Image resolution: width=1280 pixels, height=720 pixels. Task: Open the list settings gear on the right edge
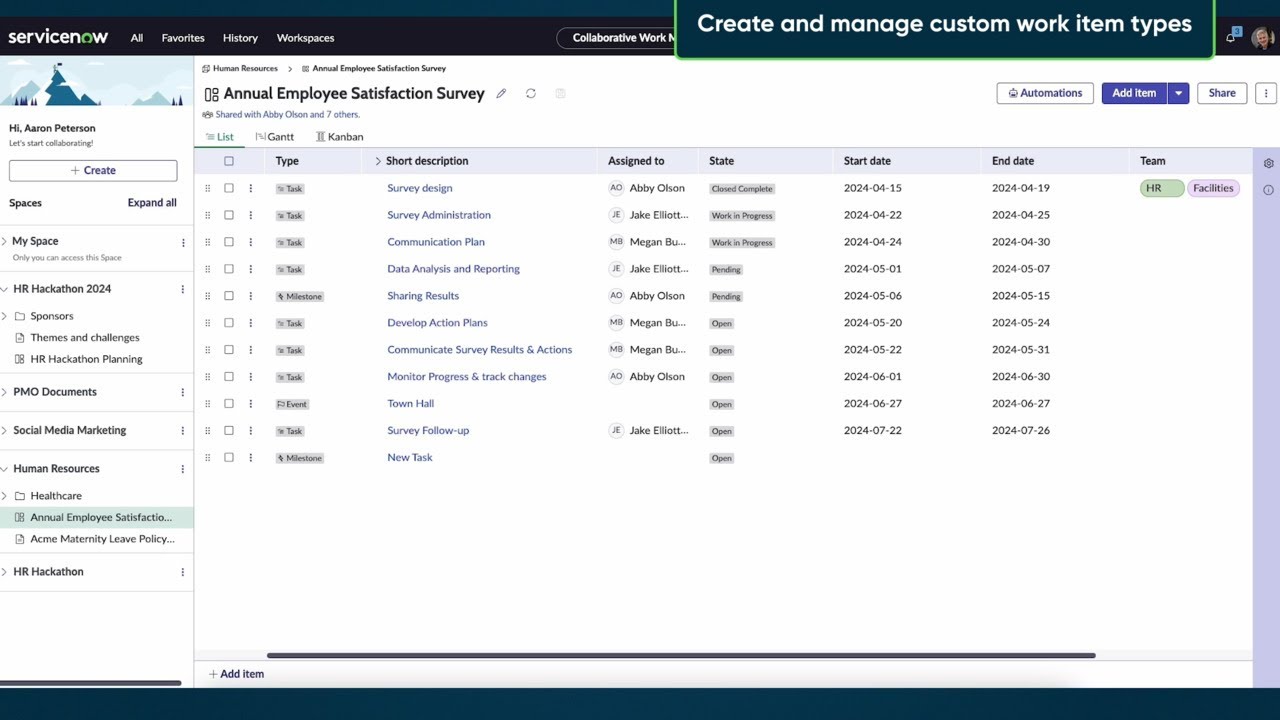click(1268, 162)
